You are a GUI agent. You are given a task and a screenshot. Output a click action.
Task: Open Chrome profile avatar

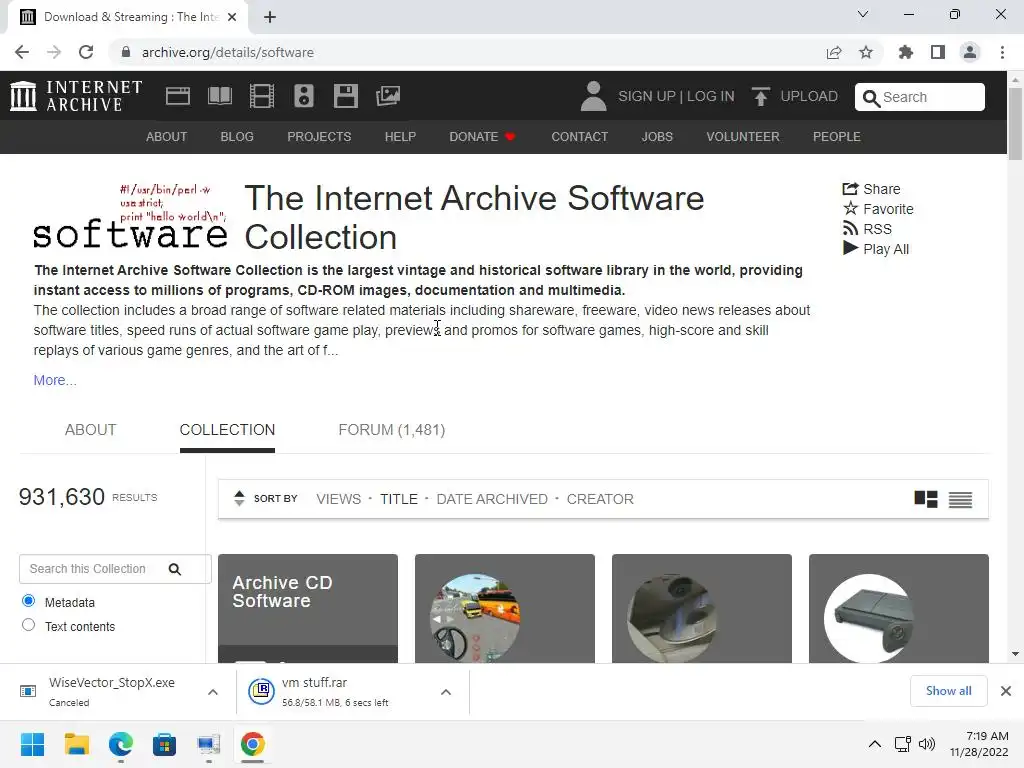click(x=970, y=52)
